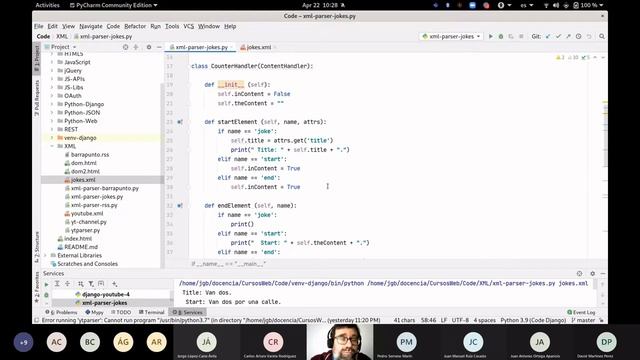This screenshot has width=640, height=360.
Task: Open Services panel settings gear
Action: pyautogui.click(x=592, y=273)
